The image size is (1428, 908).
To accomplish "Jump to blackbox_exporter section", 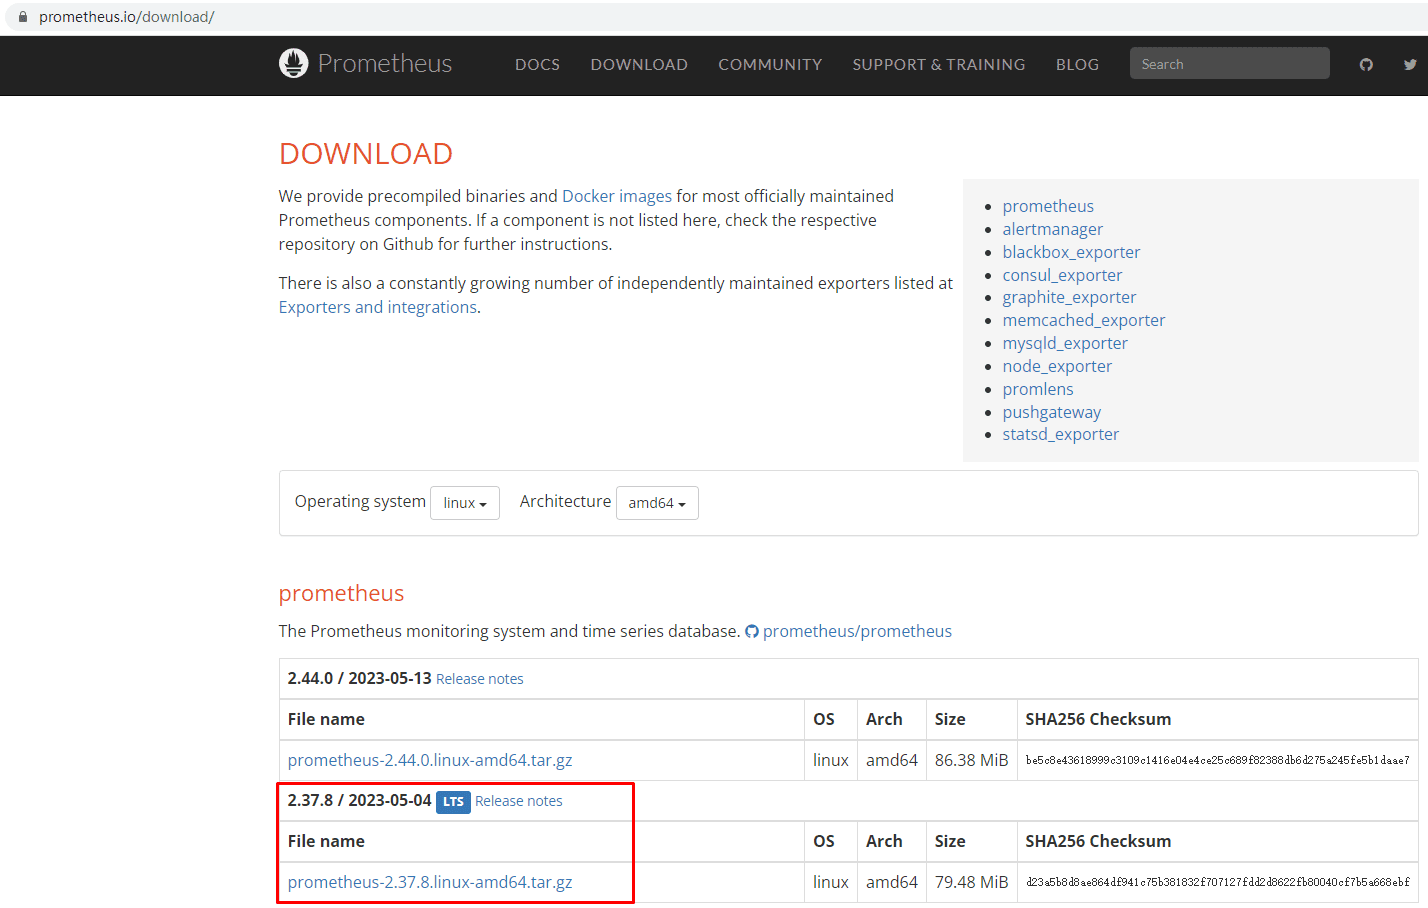I will coord(1071,252).
